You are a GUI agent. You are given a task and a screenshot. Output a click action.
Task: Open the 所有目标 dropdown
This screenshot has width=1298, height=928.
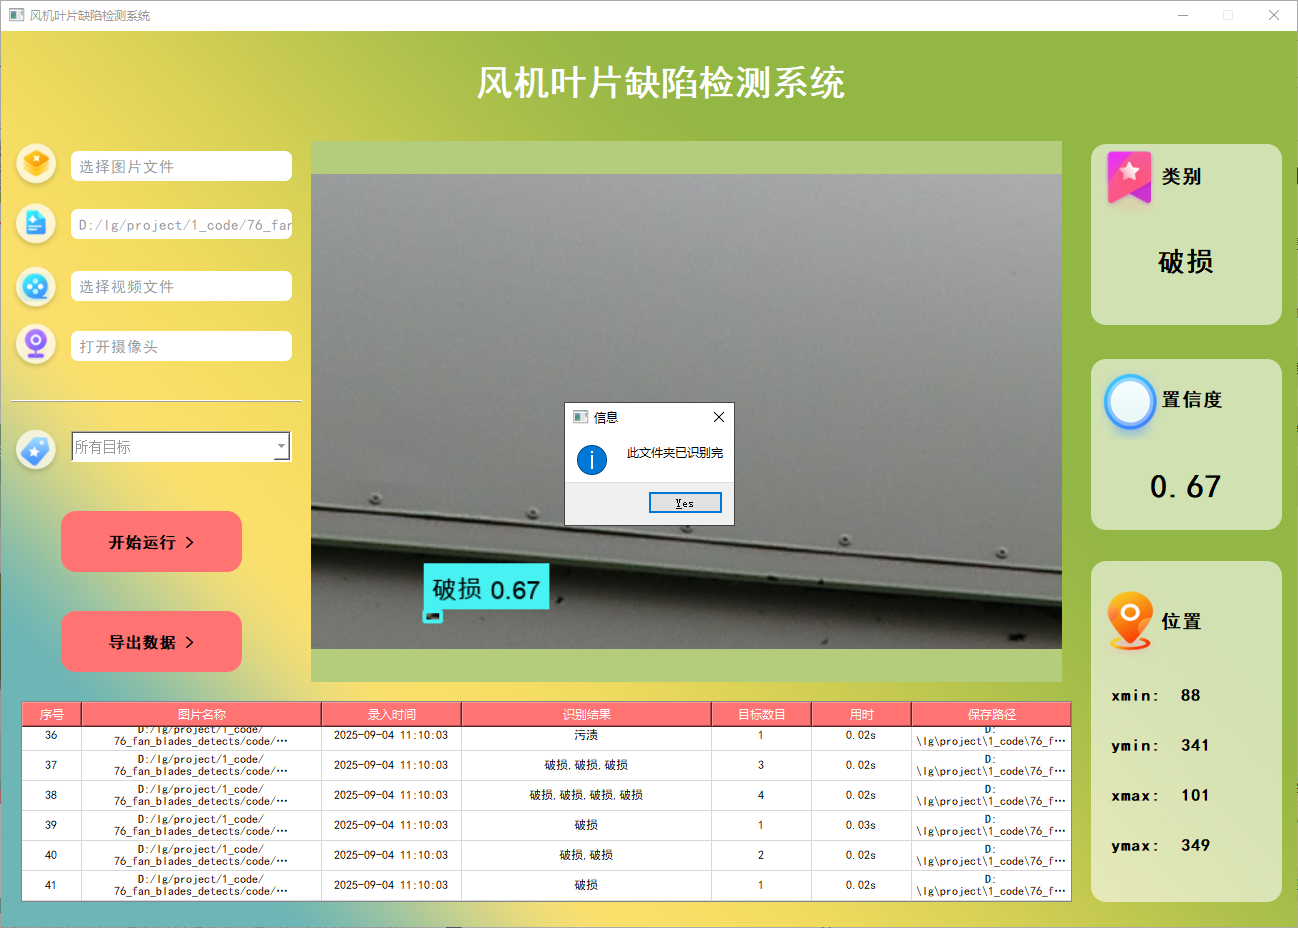[x=181, y=446]
